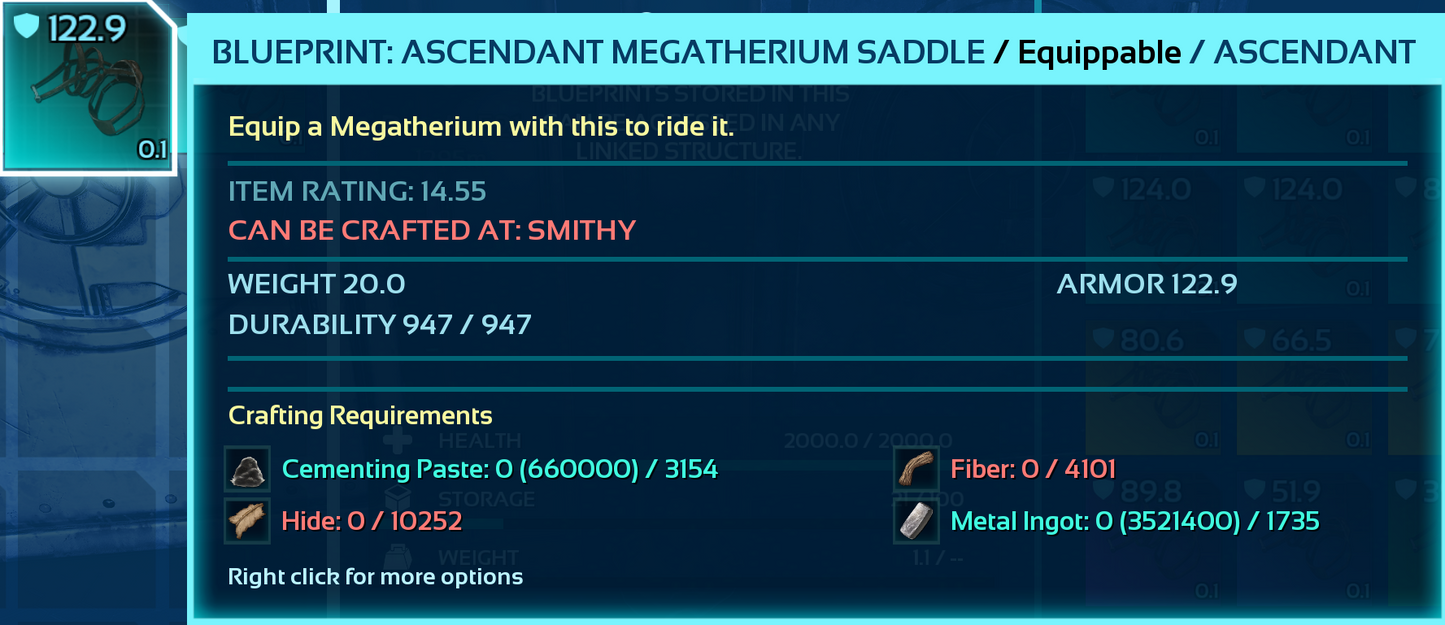Click the shield icon on the selected blueprint
1445x625 pixels.
click(29, 27)
